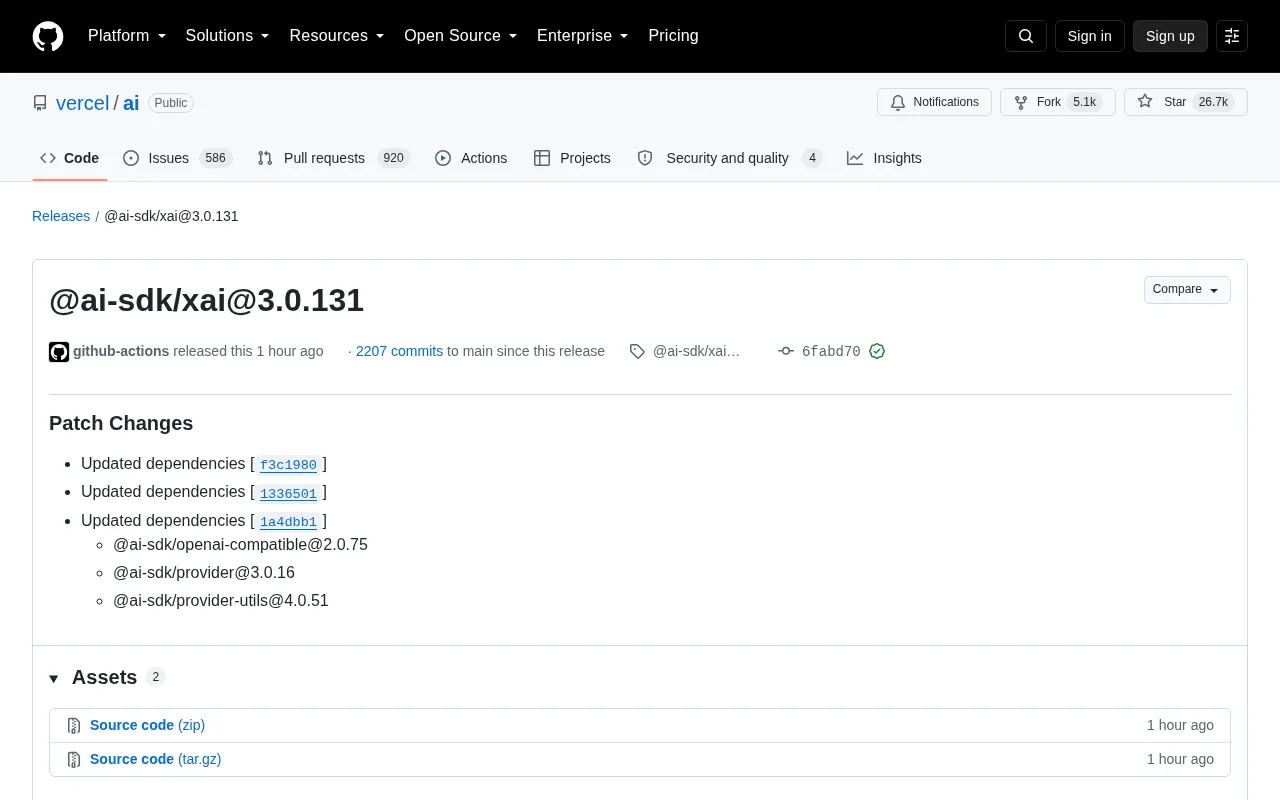Click the search magnifier icon
This screenshot has width=1280, height=800.
1026,36
